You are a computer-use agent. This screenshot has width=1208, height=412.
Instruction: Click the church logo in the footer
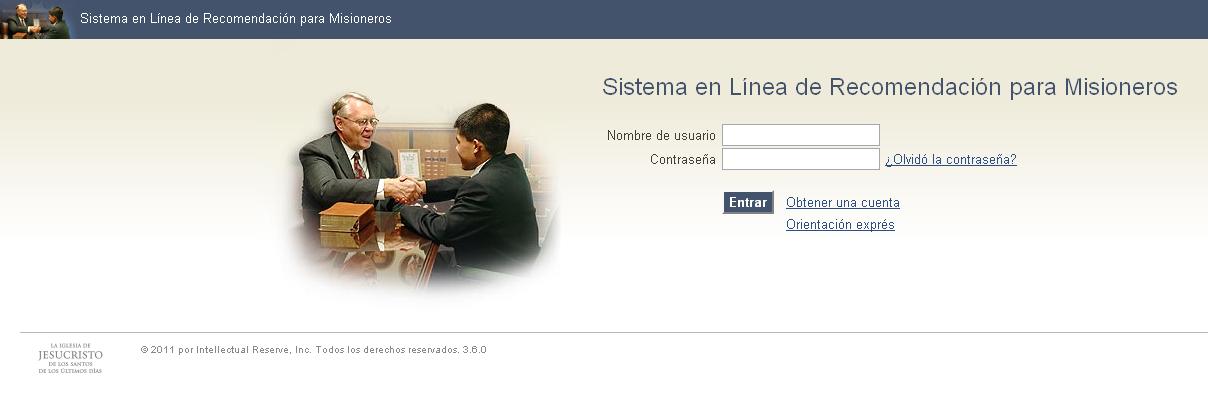(x=70, y=358)
